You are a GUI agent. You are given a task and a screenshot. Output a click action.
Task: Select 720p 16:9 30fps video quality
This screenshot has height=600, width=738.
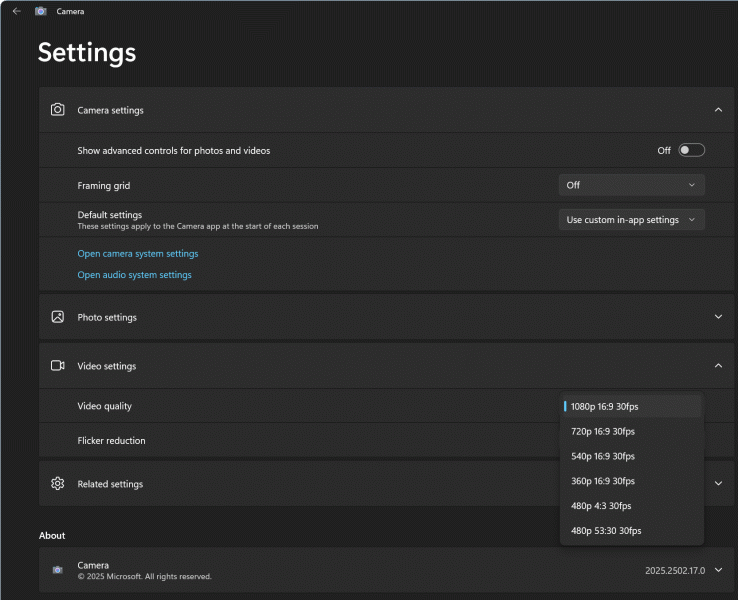pyautogui.click(x=603, y=432)
